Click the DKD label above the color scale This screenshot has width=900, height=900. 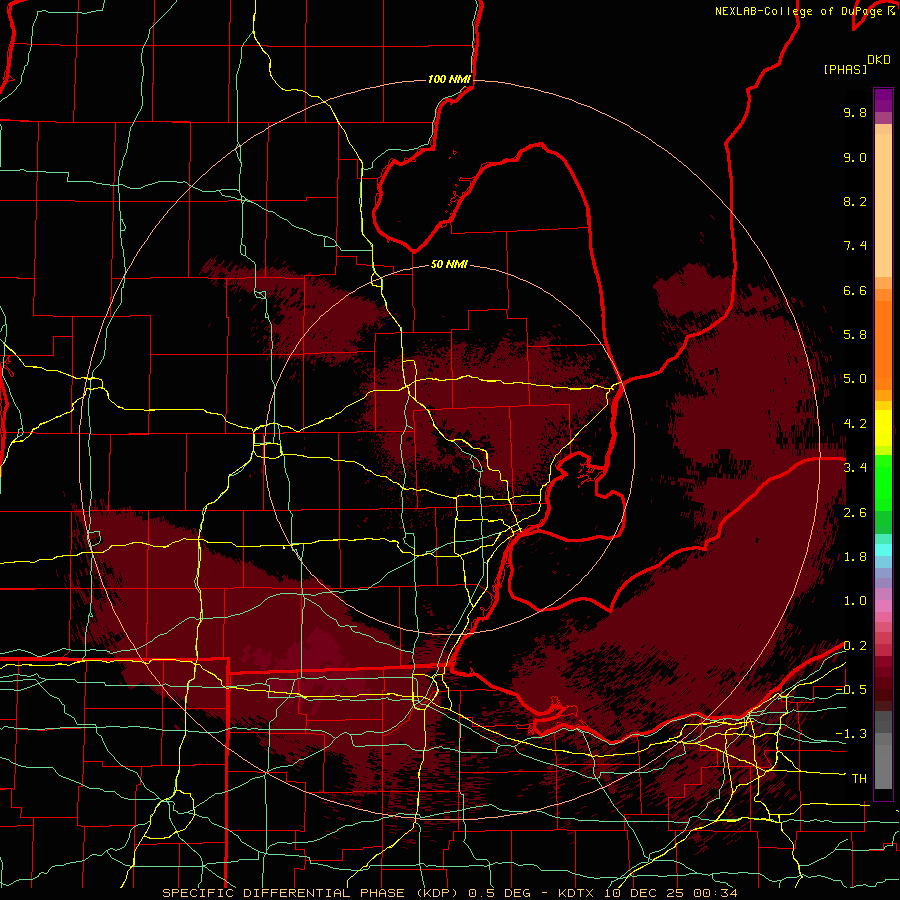[x=878, y=60]
